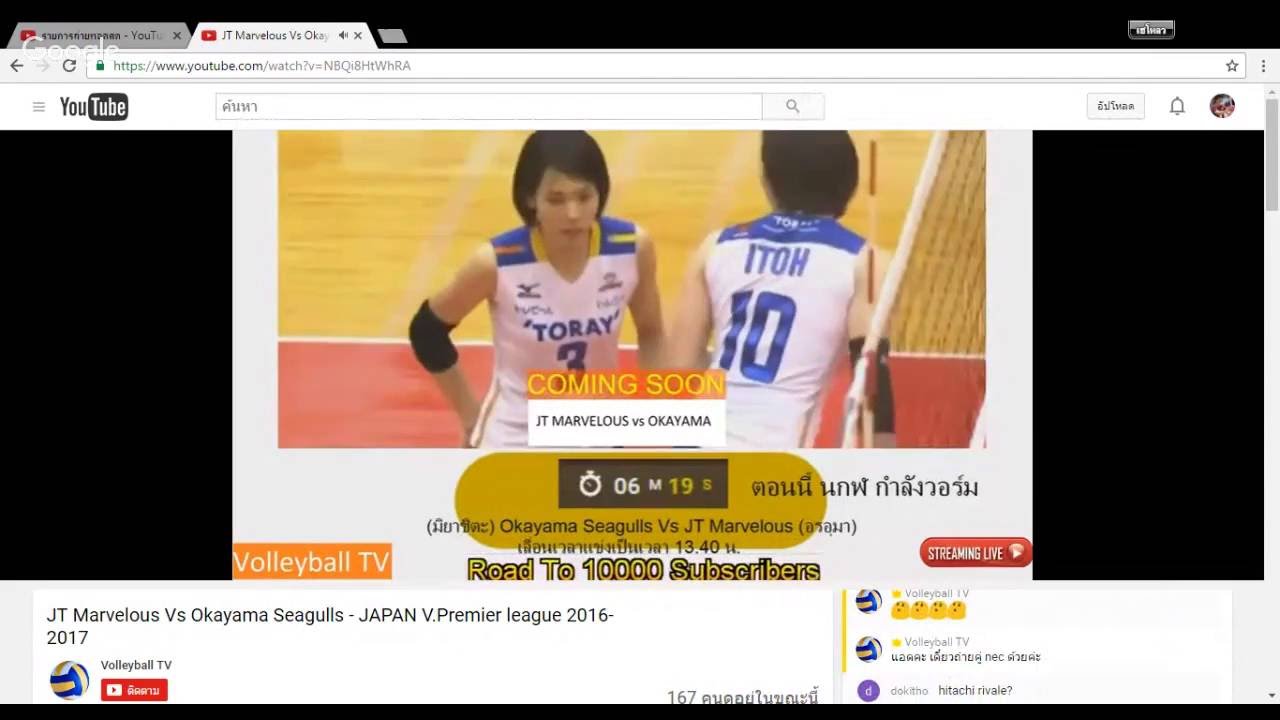Click the scrollbar up arrow

[x=1271, y=91]
